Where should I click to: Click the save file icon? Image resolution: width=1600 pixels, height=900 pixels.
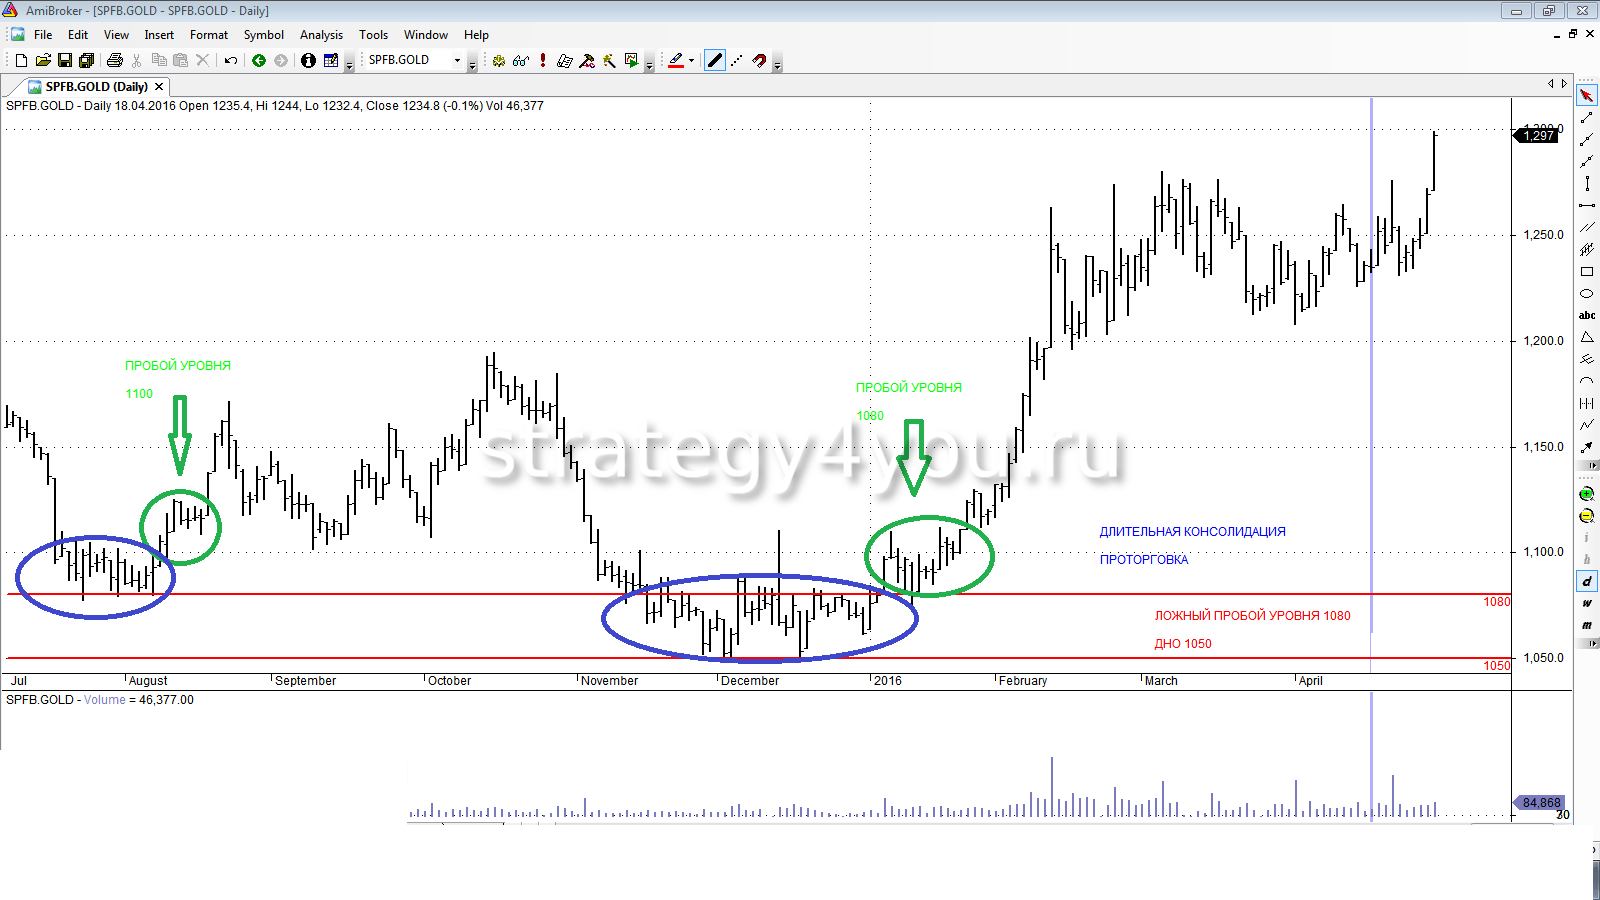[65, 61]
